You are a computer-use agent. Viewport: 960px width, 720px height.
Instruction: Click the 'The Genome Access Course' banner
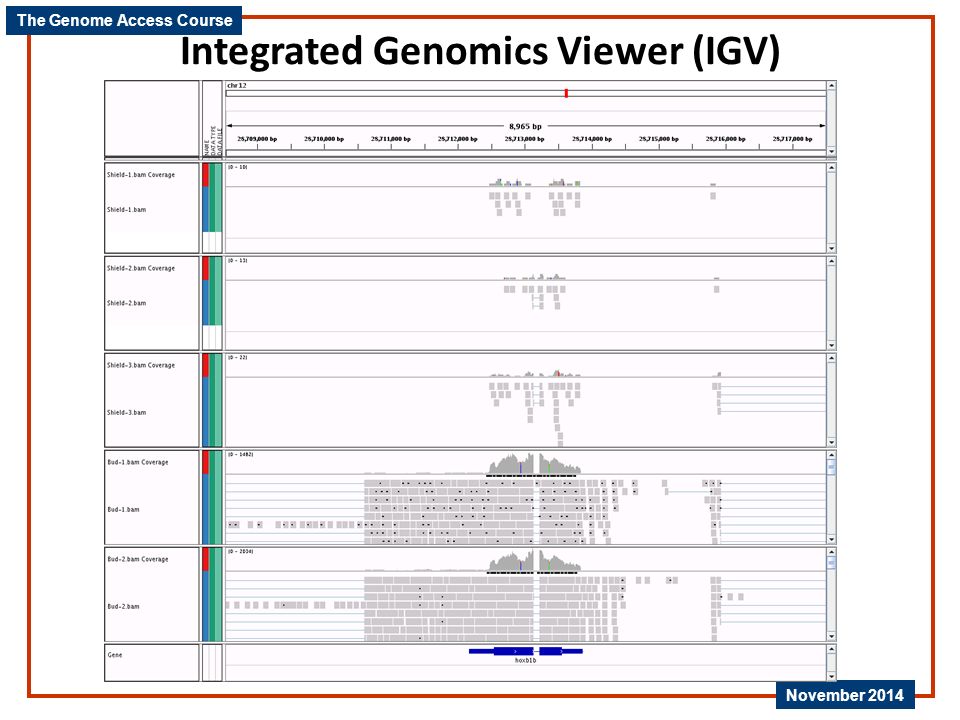[126, 21]
